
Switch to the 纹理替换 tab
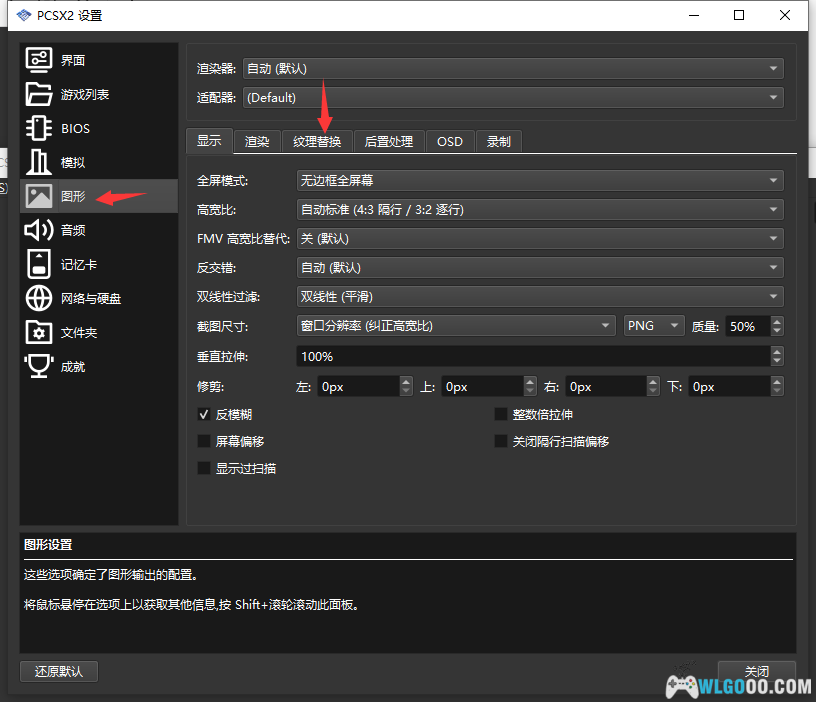tap(317, 141)
